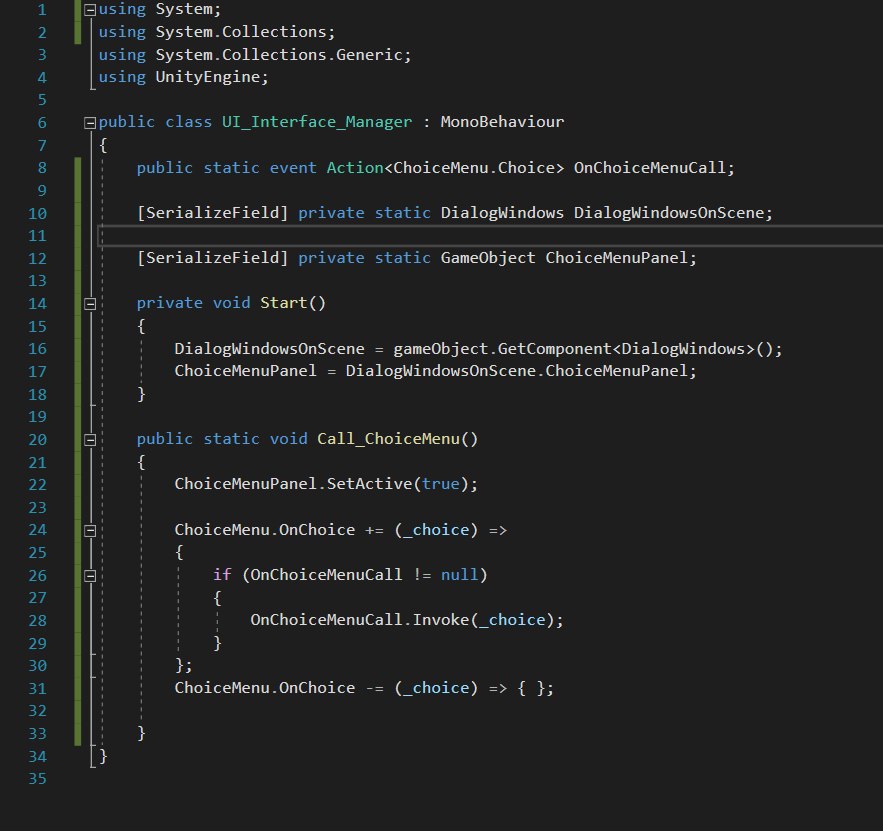This screenshot has height=831, width=883.
Task: Click 'System.Collections.Generic' on line 3
Action: tap(279, 55)
